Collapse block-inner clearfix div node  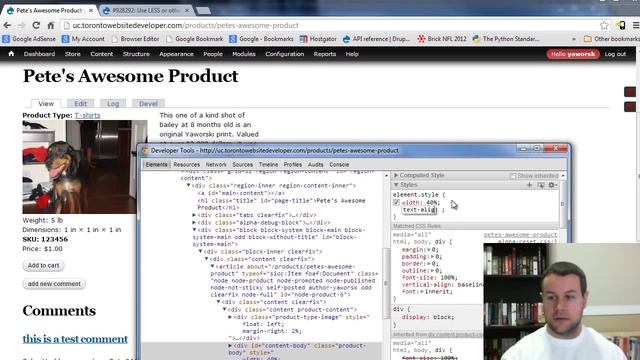tap(200, 251)
